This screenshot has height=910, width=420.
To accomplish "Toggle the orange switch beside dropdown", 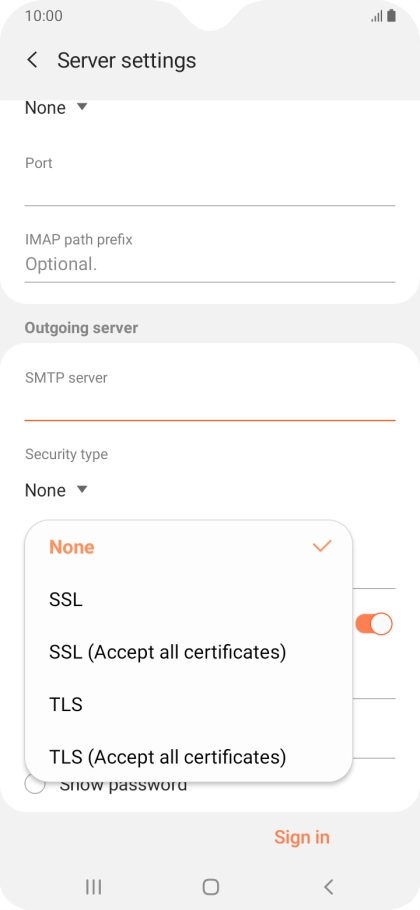I will click(374, 624).
